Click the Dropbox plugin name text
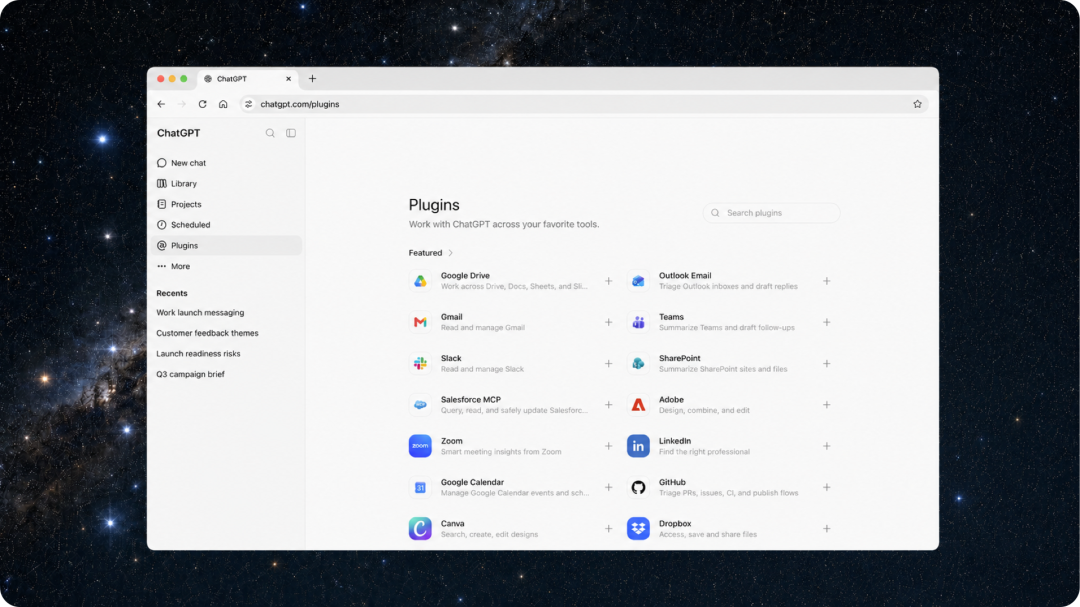The width and height of the screenshot is (1080, 607). click(675, 524)
